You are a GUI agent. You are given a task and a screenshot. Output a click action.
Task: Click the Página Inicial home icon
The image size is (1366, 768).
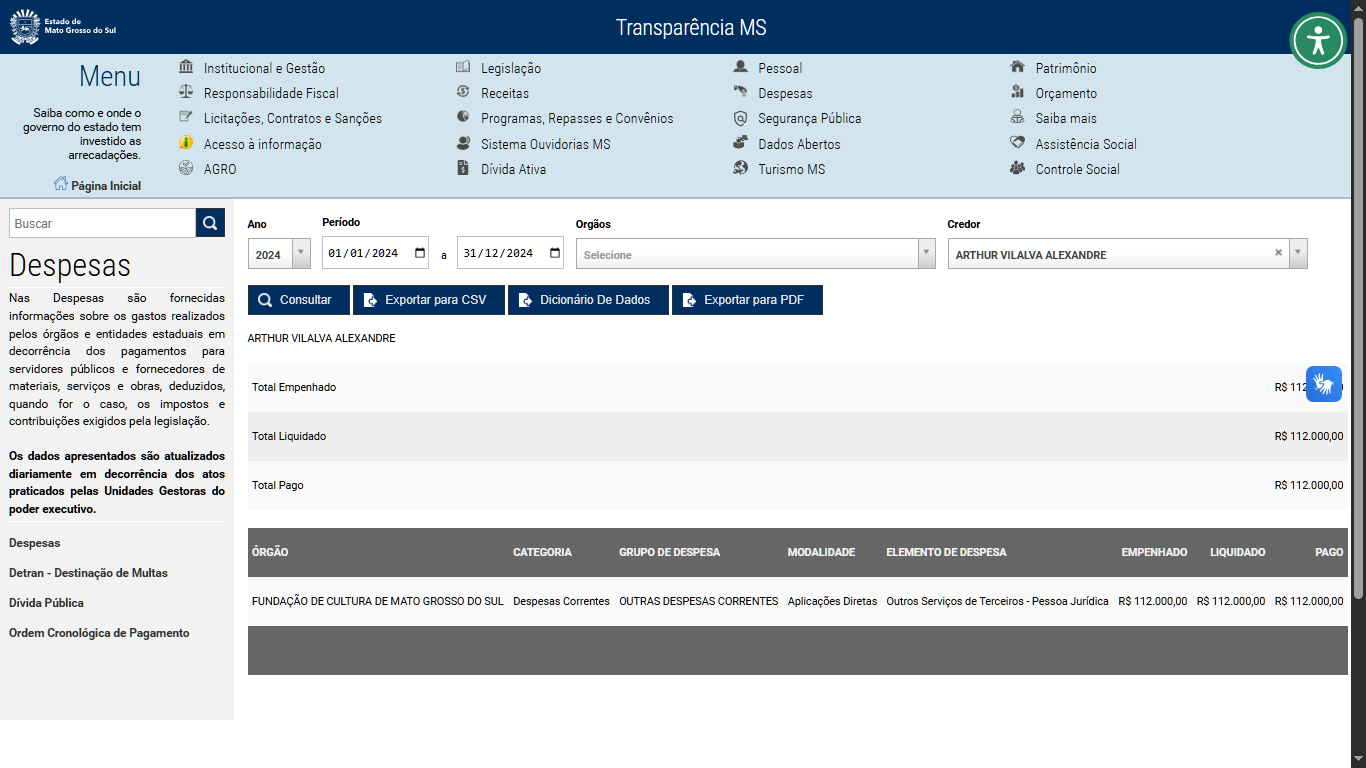click(x=61, y=184)
